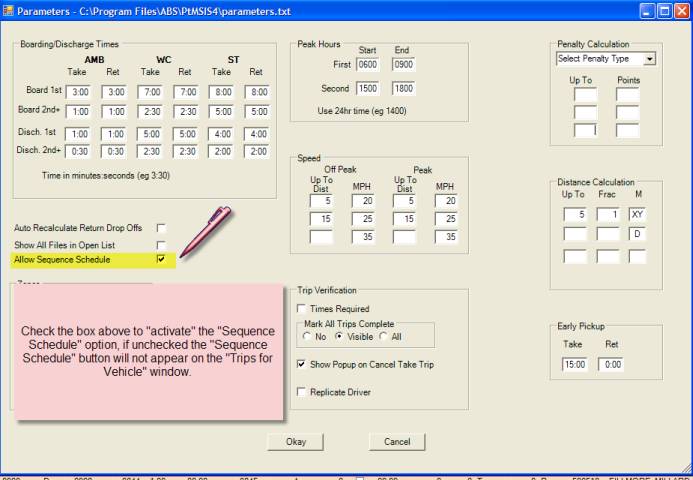693x480 pixels.
Task: Check Show All Files in Open List
Action: [161, 244]
